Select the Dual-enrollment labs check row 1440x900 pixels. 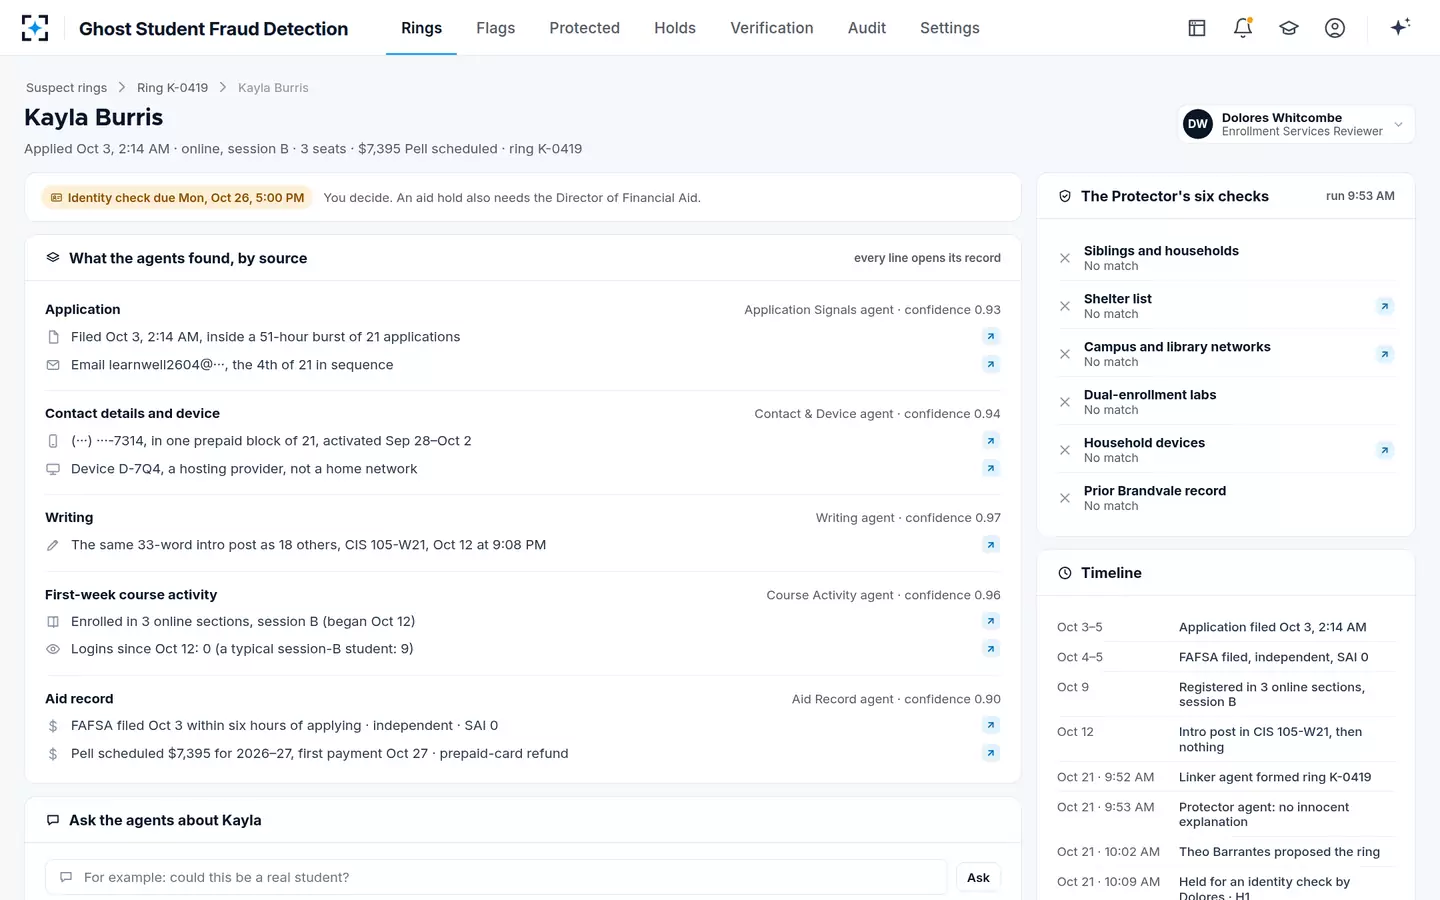coord(1226,402)
